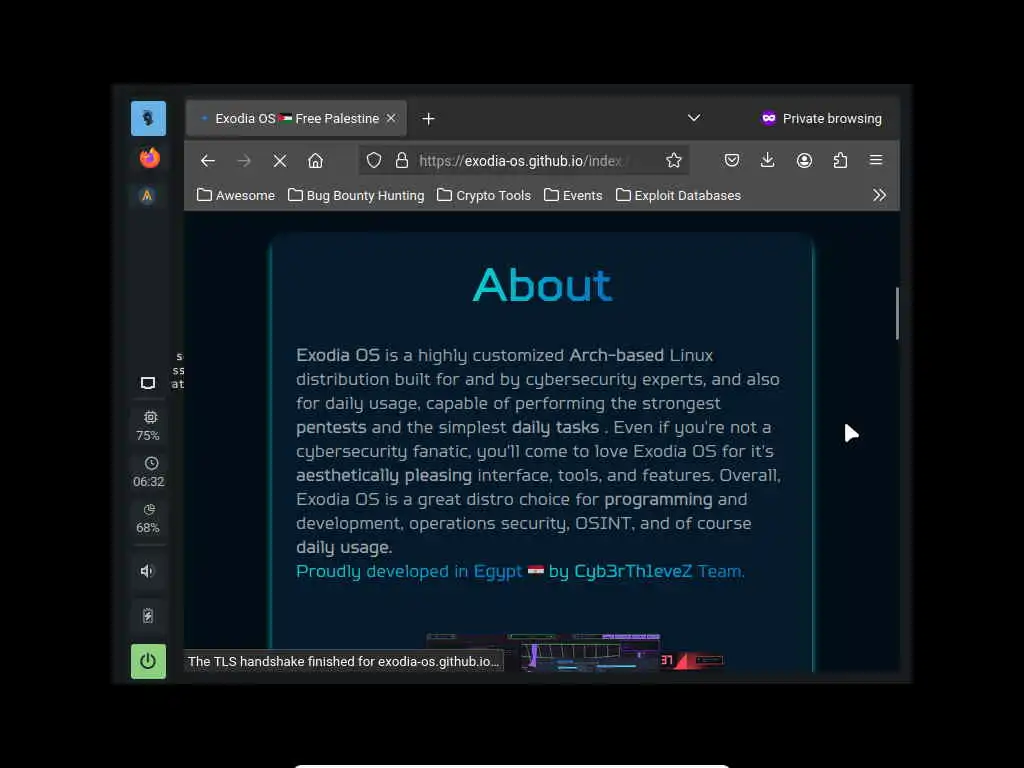This screenshot has width=1024, height=768.
Task: Click the TLS handshake status message
Action: pyautogui.click(x=344, y=662)
